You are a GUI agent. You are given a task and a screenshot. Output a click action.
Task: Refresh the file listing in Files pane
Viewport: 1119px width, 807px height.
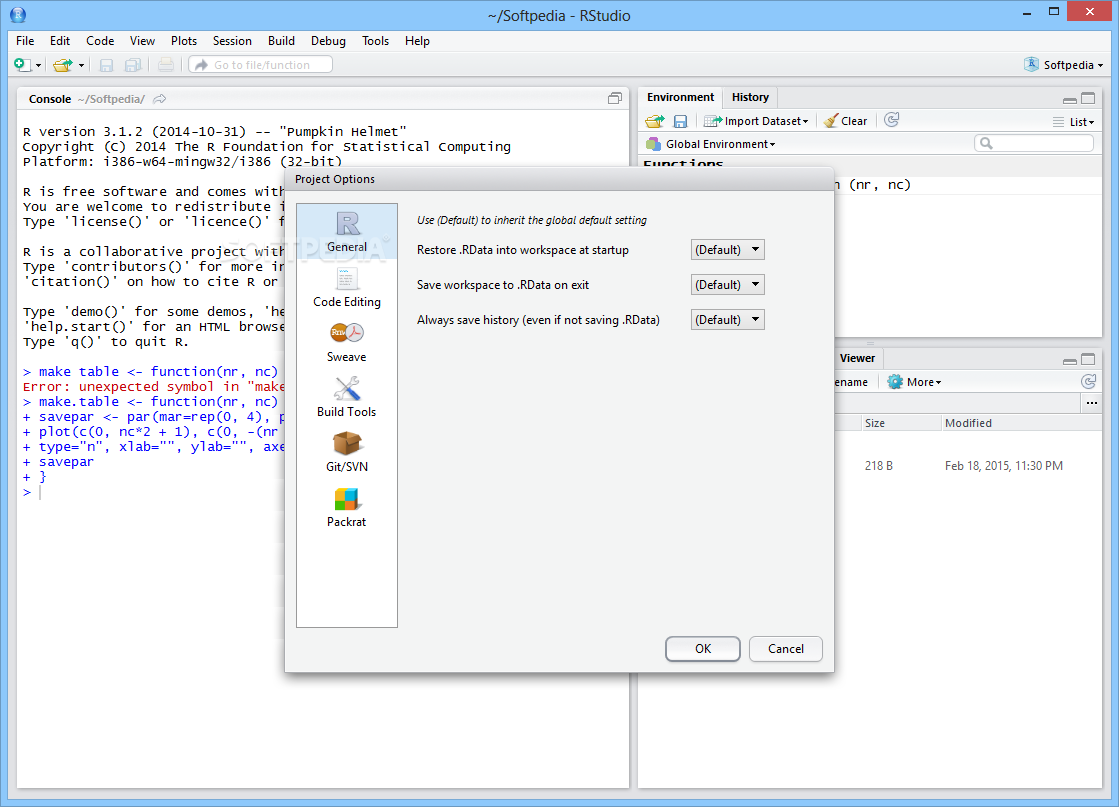tap(1088, 382)
